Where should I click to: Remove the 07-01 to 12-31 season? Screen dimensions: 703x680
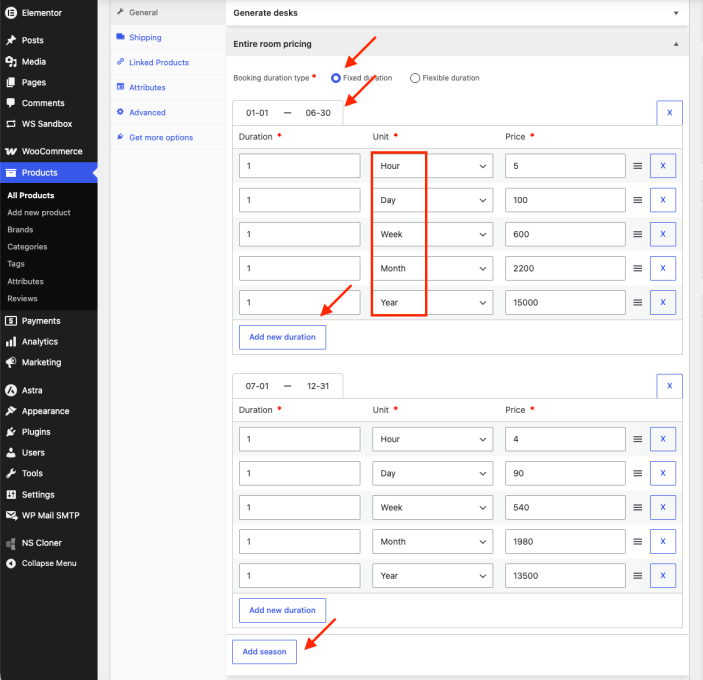(x=669, y=386)
